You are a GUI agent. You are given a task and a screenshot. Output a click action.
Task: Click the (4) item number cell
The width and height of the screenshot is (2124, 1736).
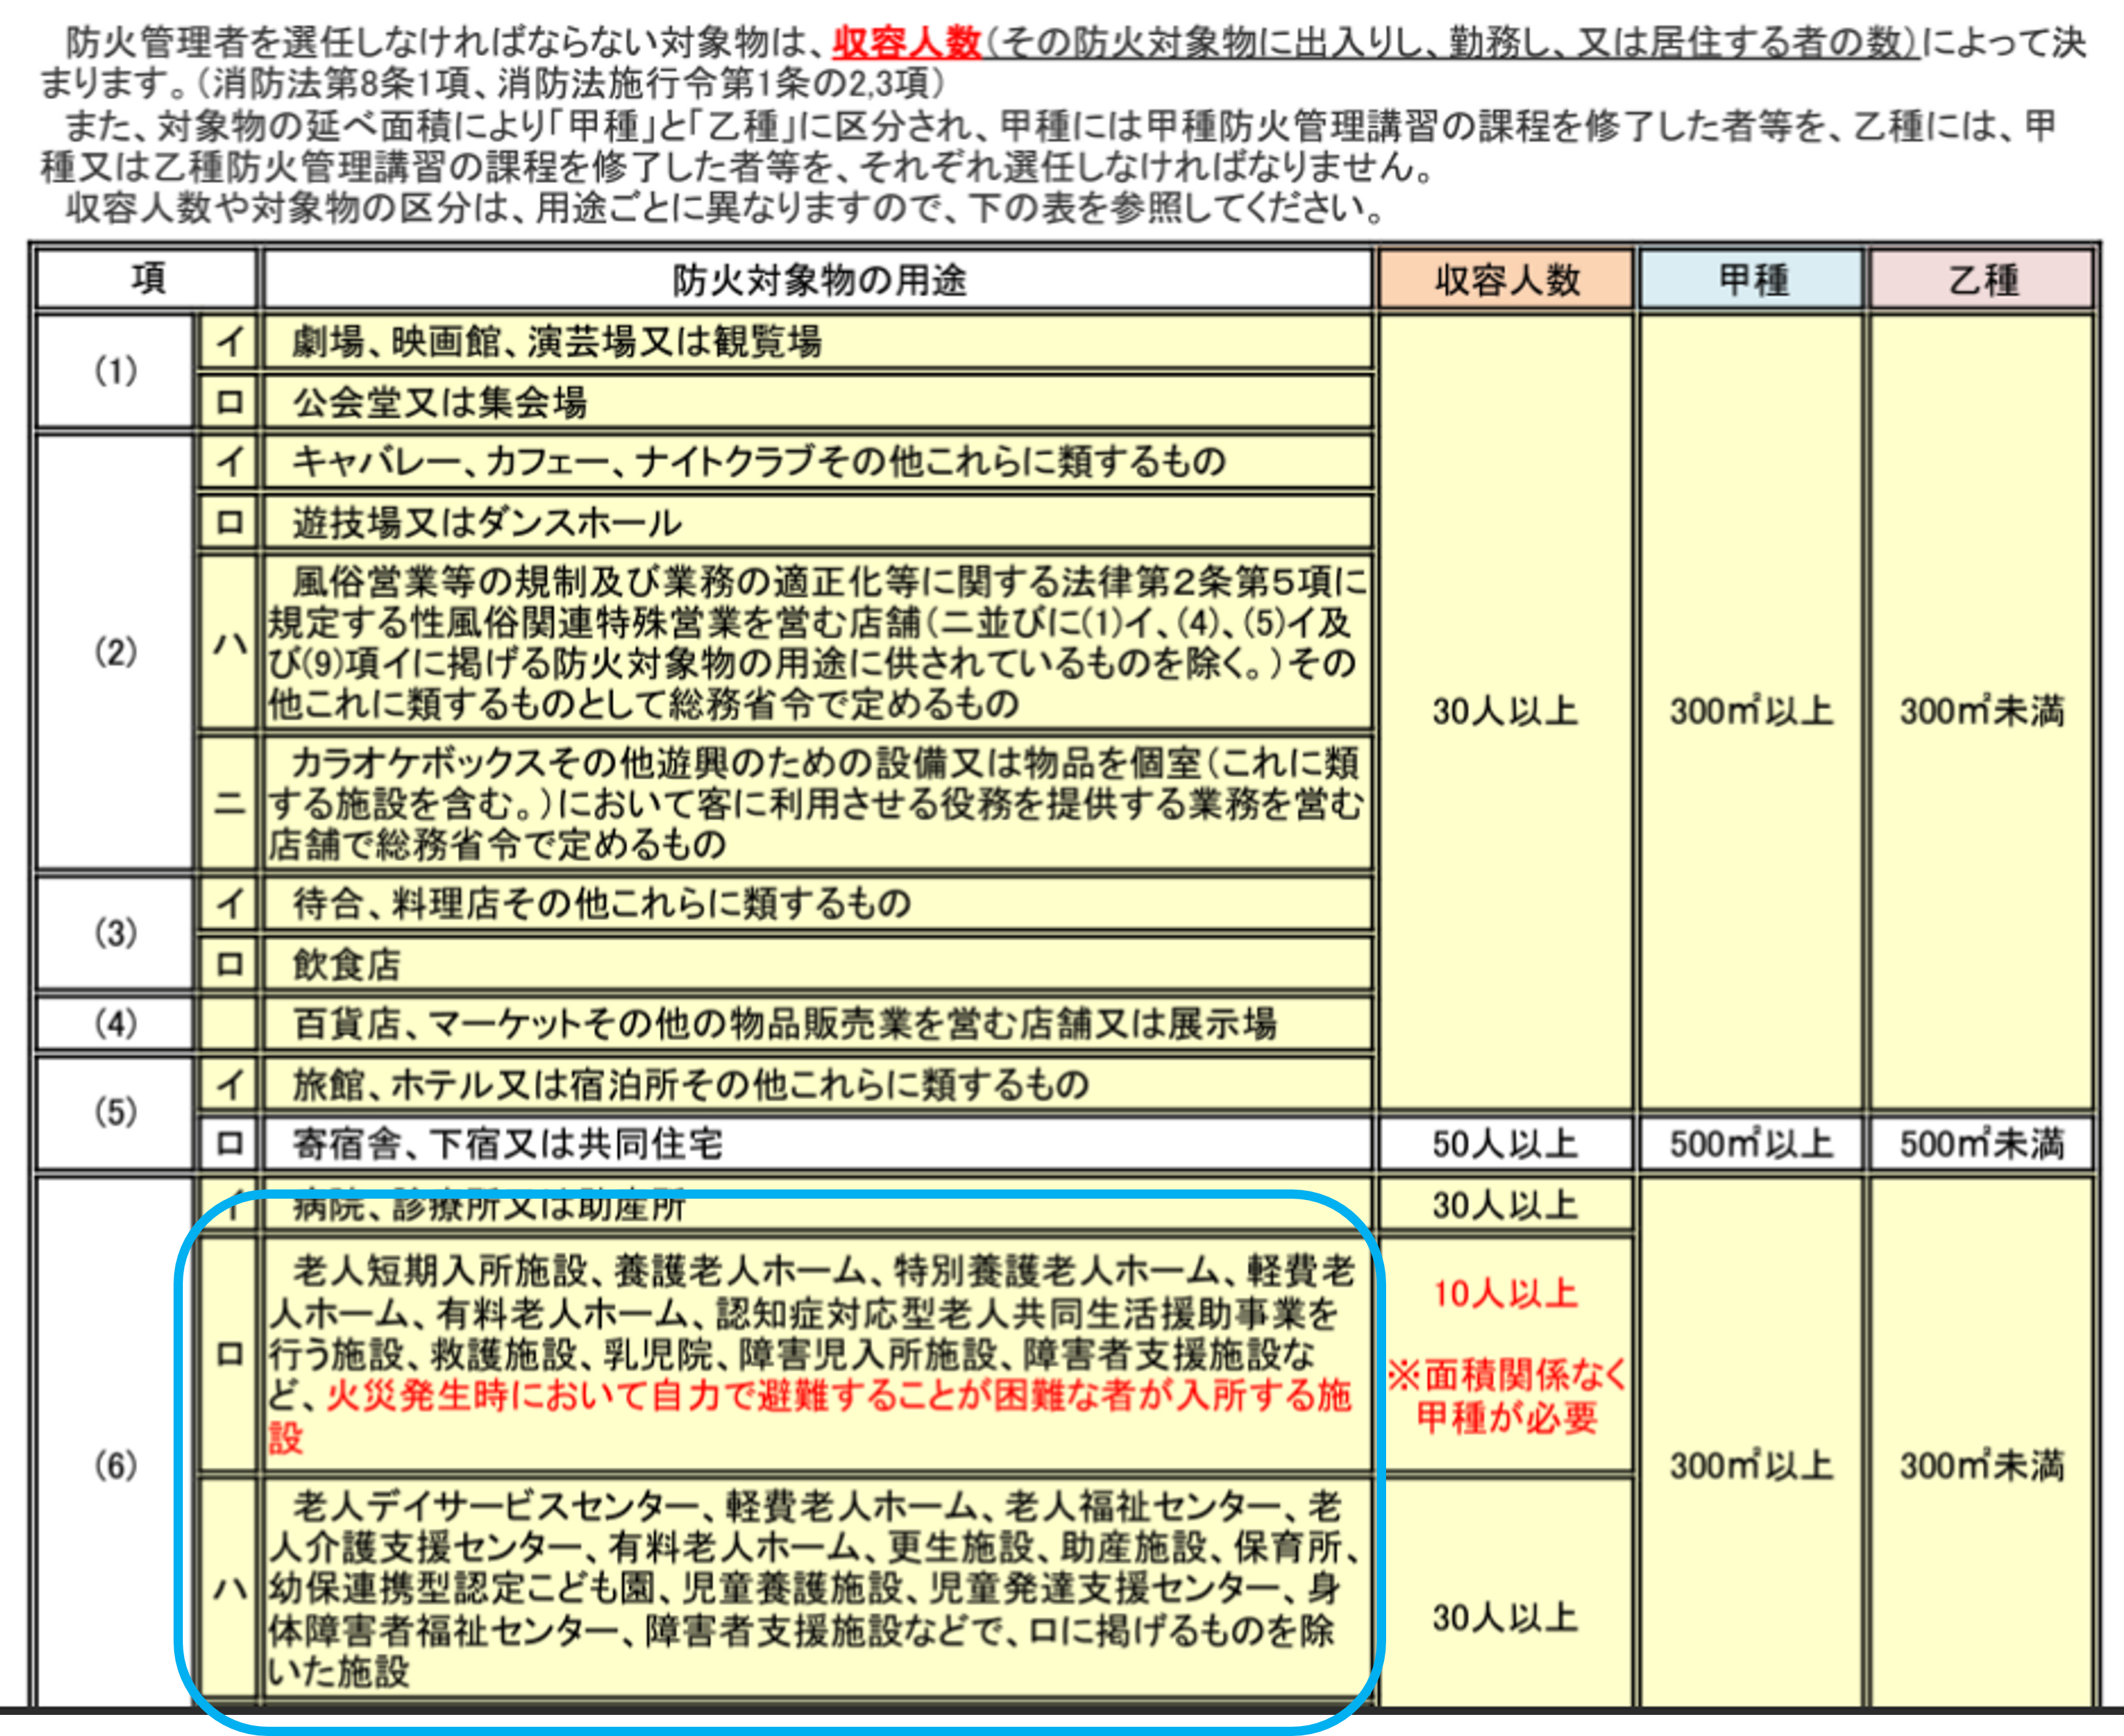point(115,1023)
